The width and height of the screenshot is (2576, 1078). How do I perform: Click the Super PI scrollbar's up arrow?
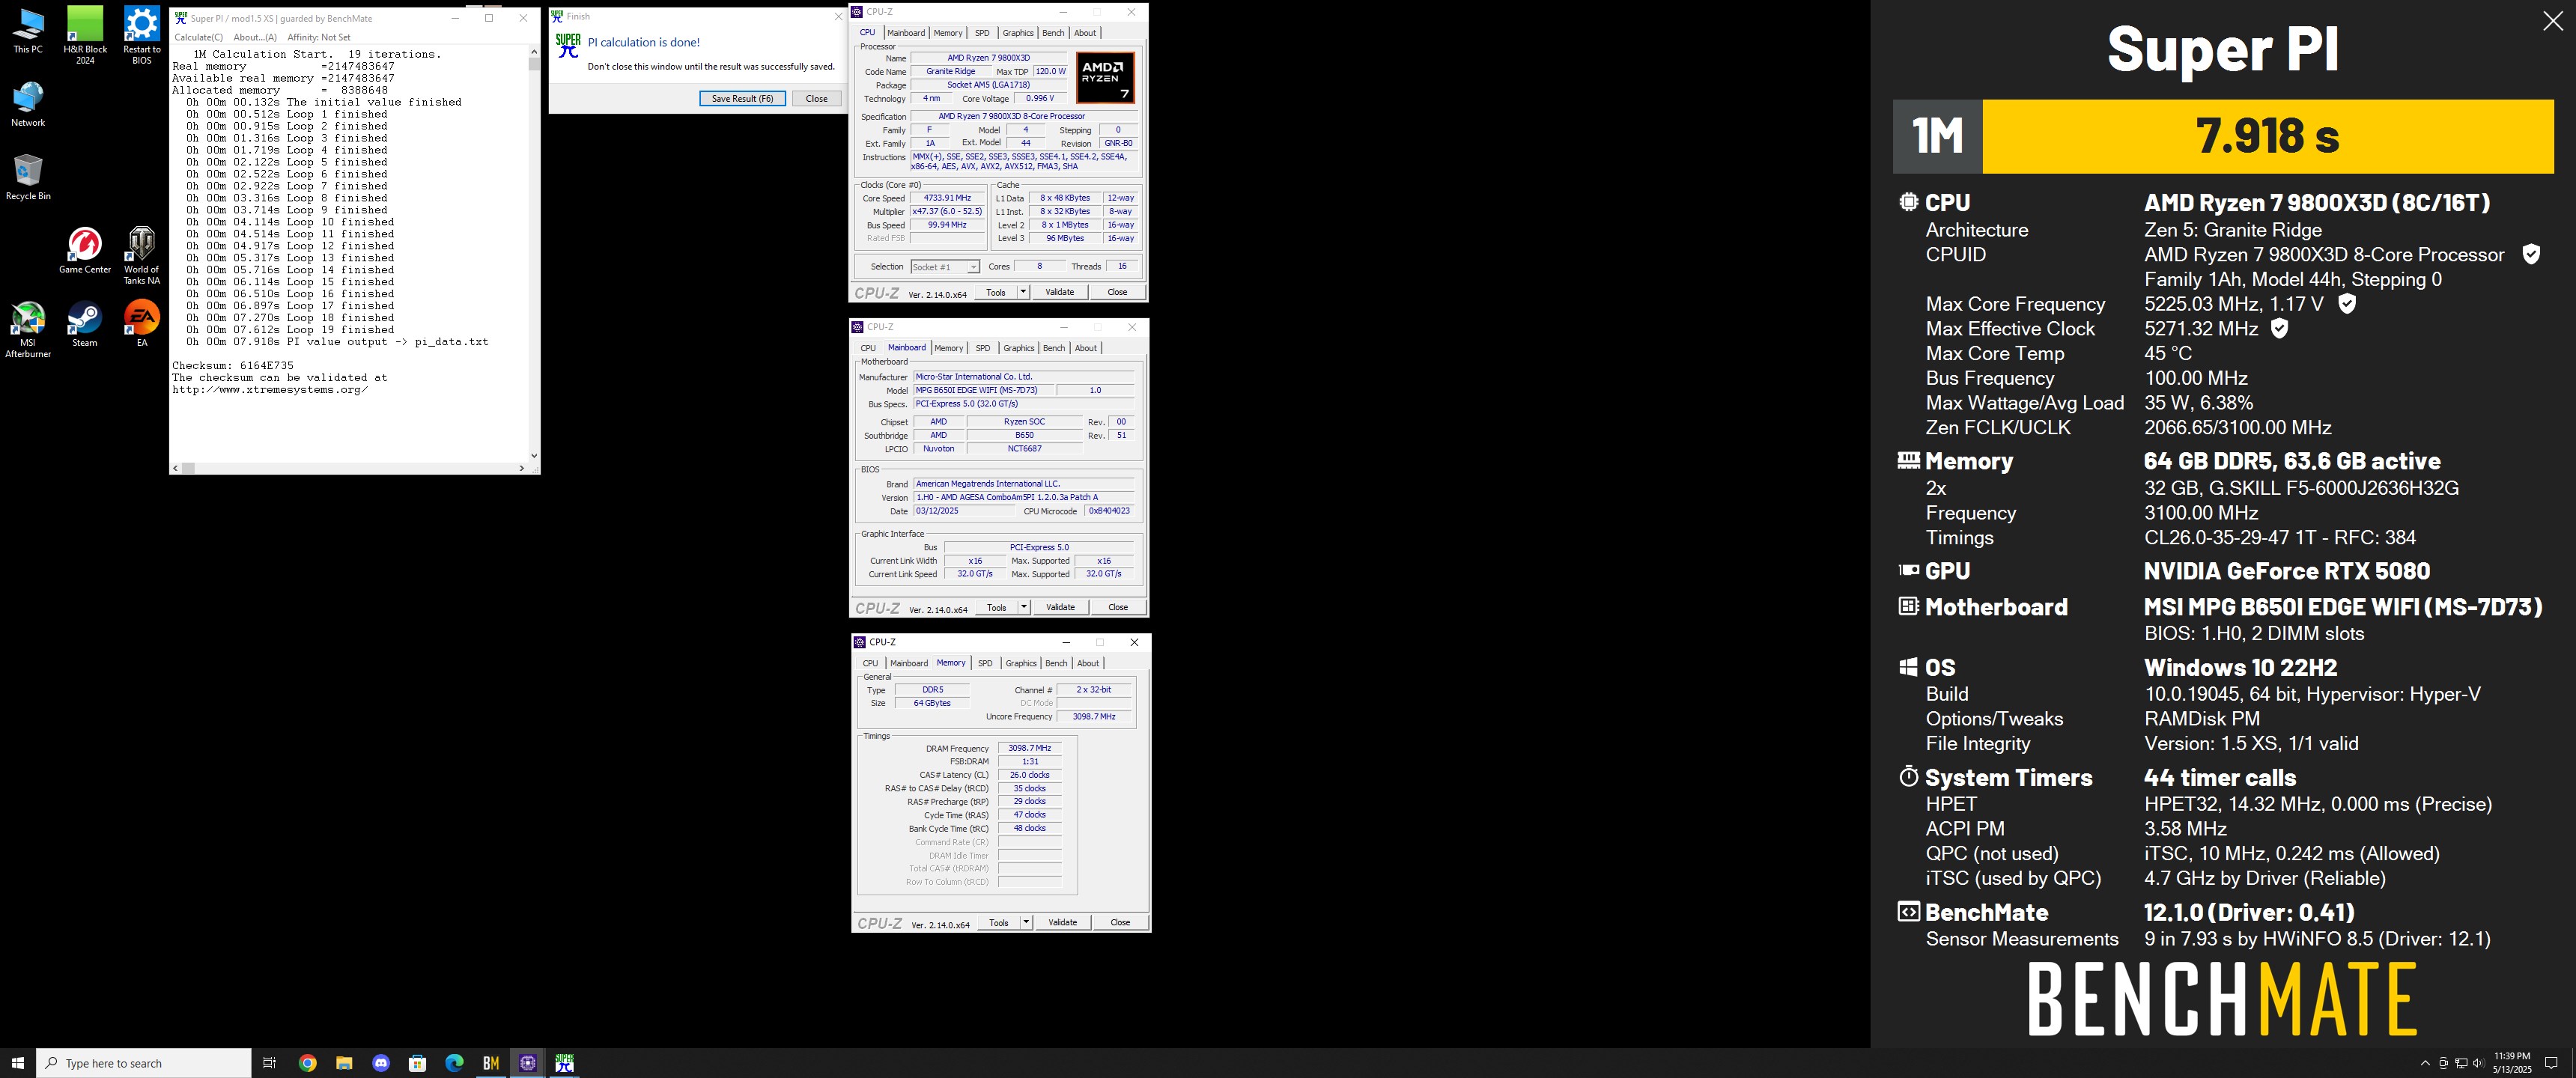(x=534, y=52)
